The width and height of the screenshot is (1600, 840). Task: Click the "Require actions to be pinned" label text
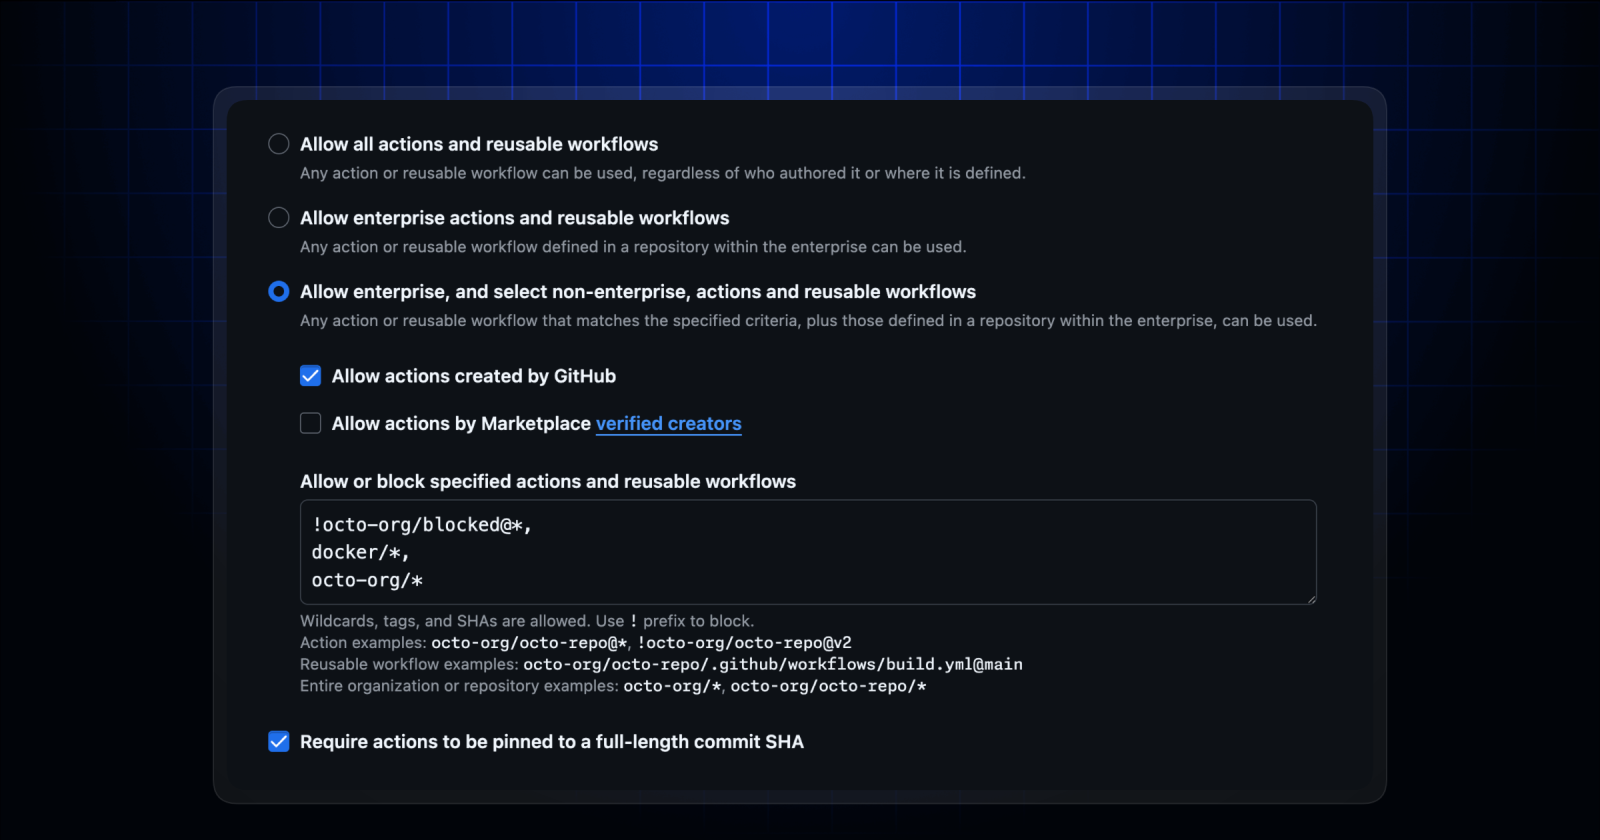(551, 741)
